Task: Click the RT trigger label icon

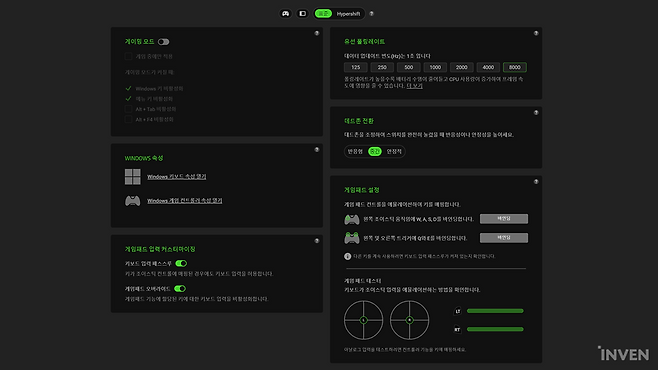Action: tap(457, 330)
